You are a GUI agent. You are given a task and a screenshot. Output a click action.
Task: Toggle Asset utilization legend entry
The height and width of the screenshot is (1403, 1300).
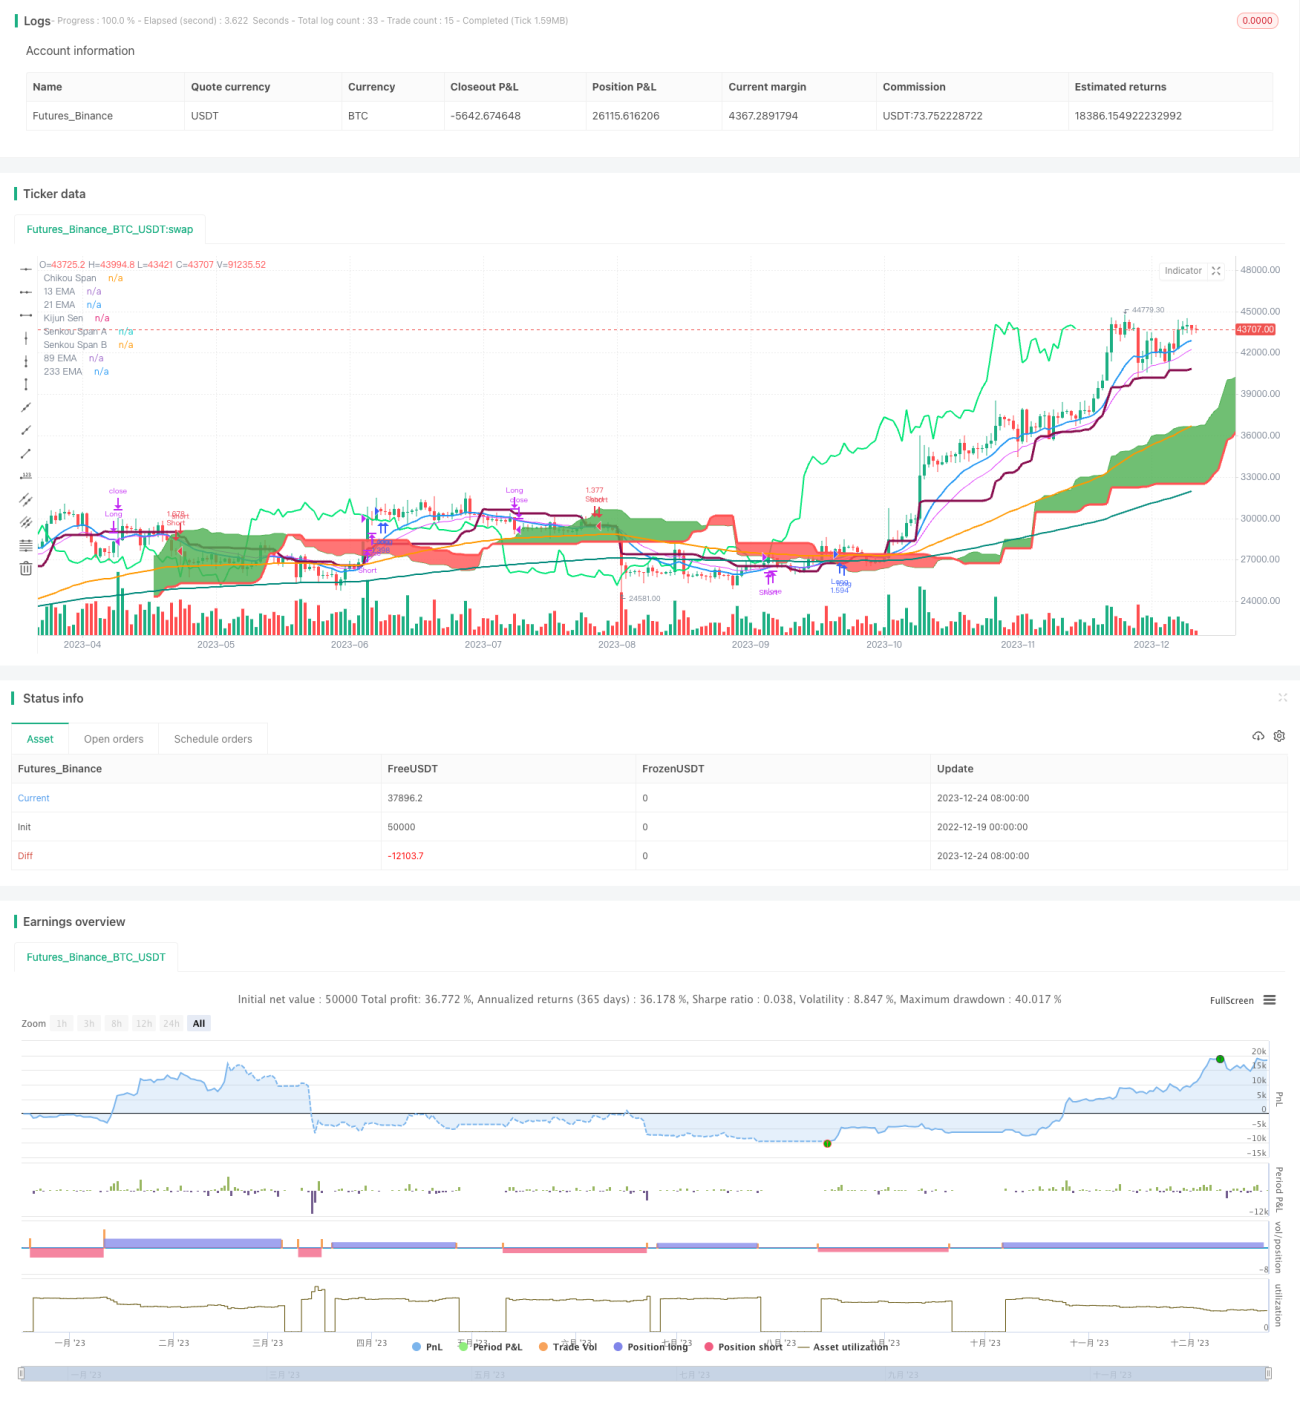point(843,1347)
